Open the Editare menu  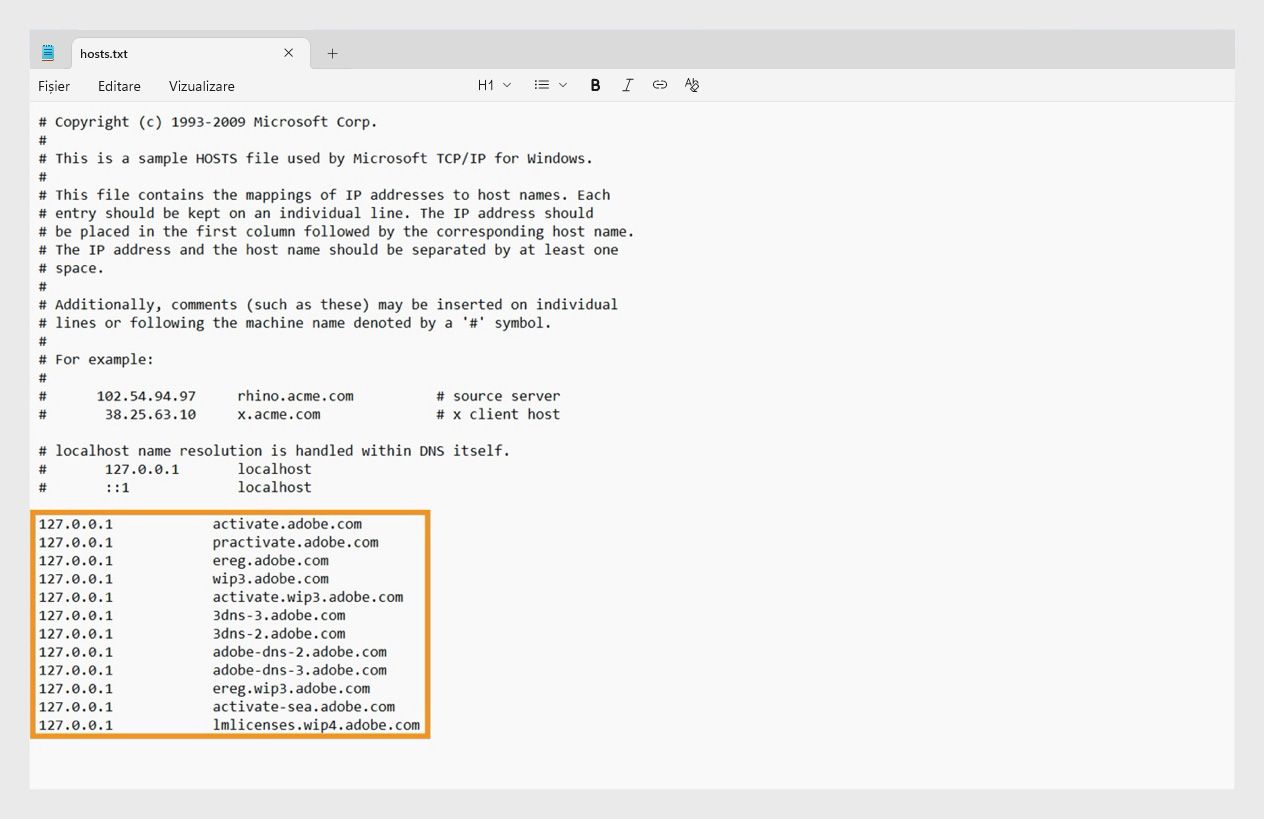pos(119,86)
